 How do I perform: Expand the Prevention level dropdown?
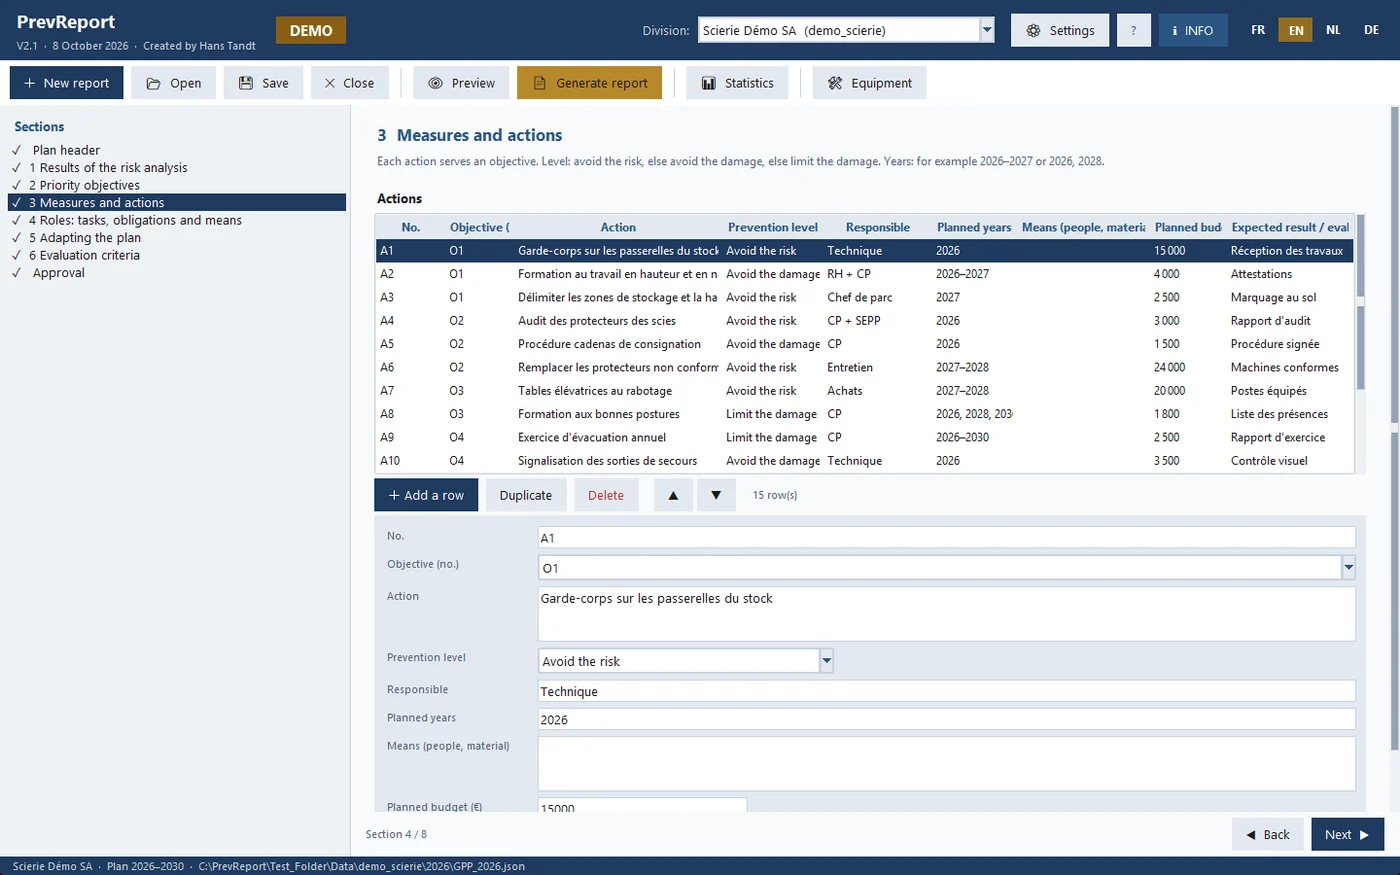click(x=827, y=661)
